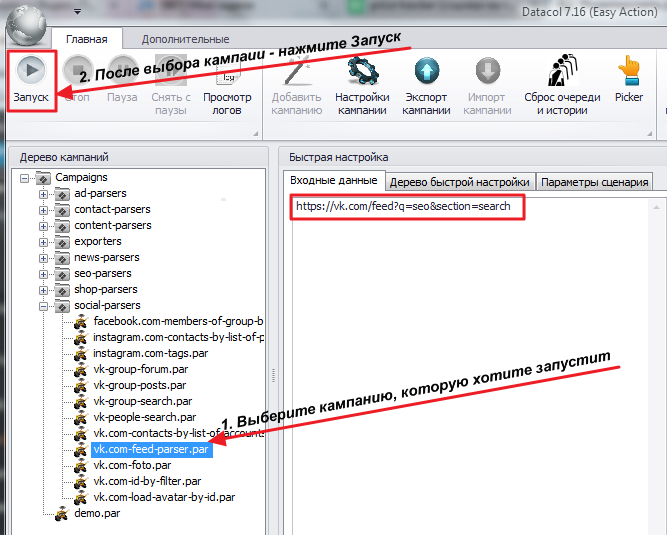
Task: Open the ribbon group dialog launcher left
Action: [256, 134]
